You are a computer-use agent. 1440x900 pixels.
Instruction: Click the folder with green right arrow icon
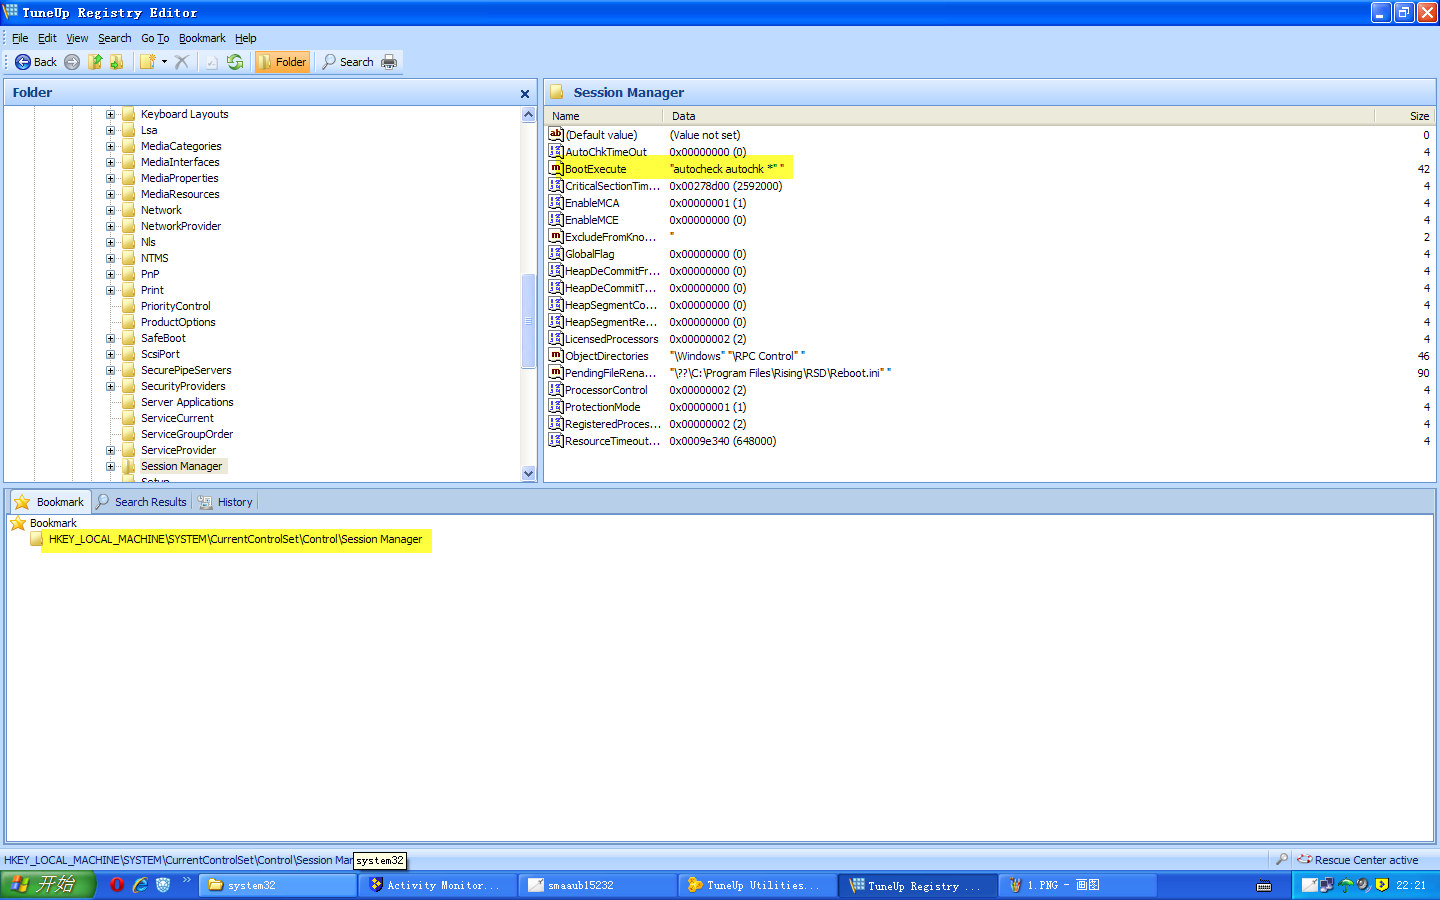(117, 62)
